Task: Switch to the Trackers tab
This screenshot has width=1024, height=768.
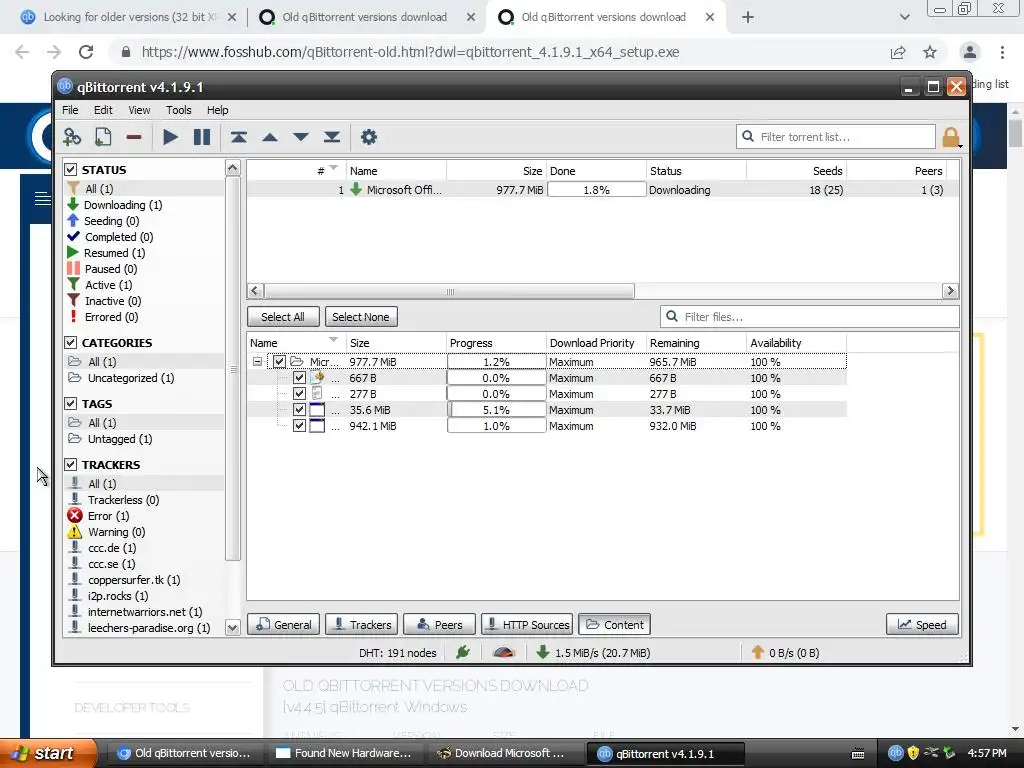Action: point(361,625)
